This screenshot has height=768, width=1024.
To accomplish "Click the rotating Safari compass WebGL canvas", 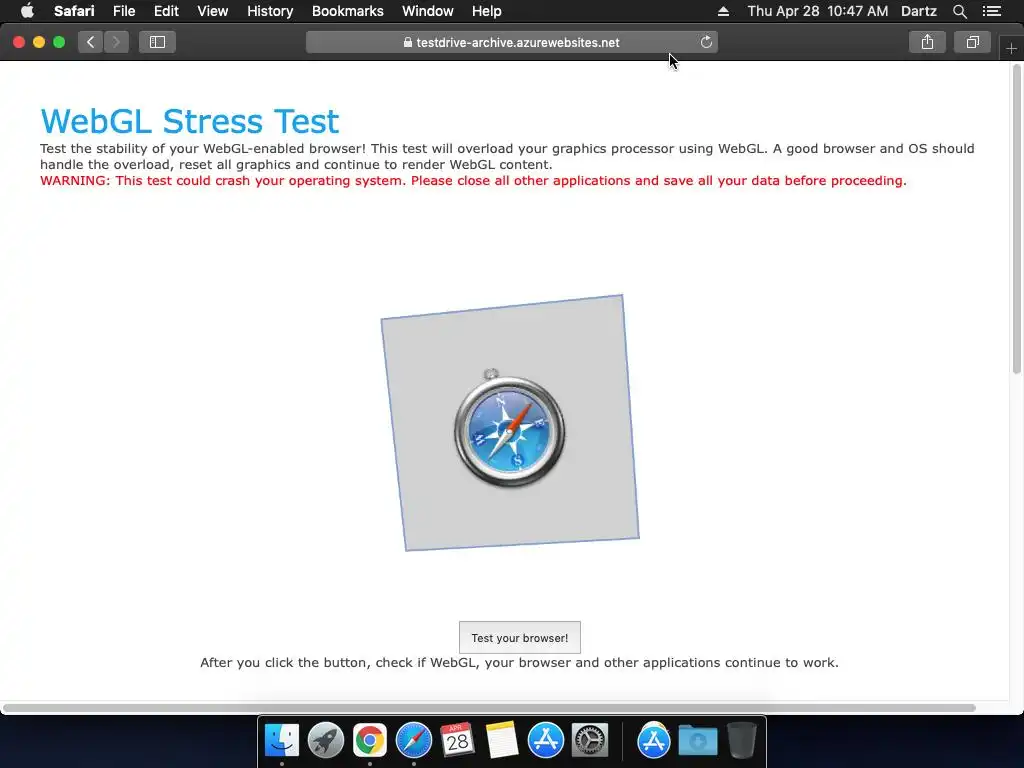I will (x=510, y=423).
